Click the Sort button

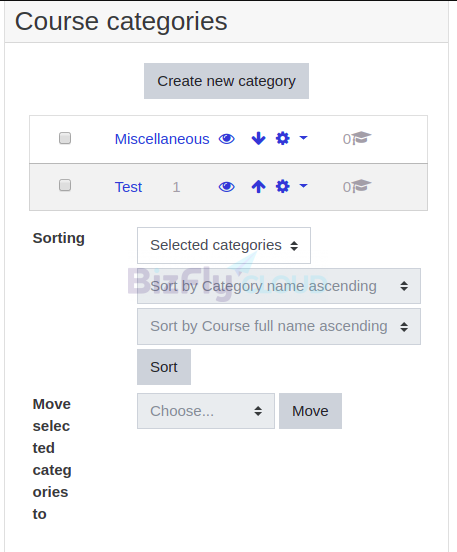tap(164, 367)
